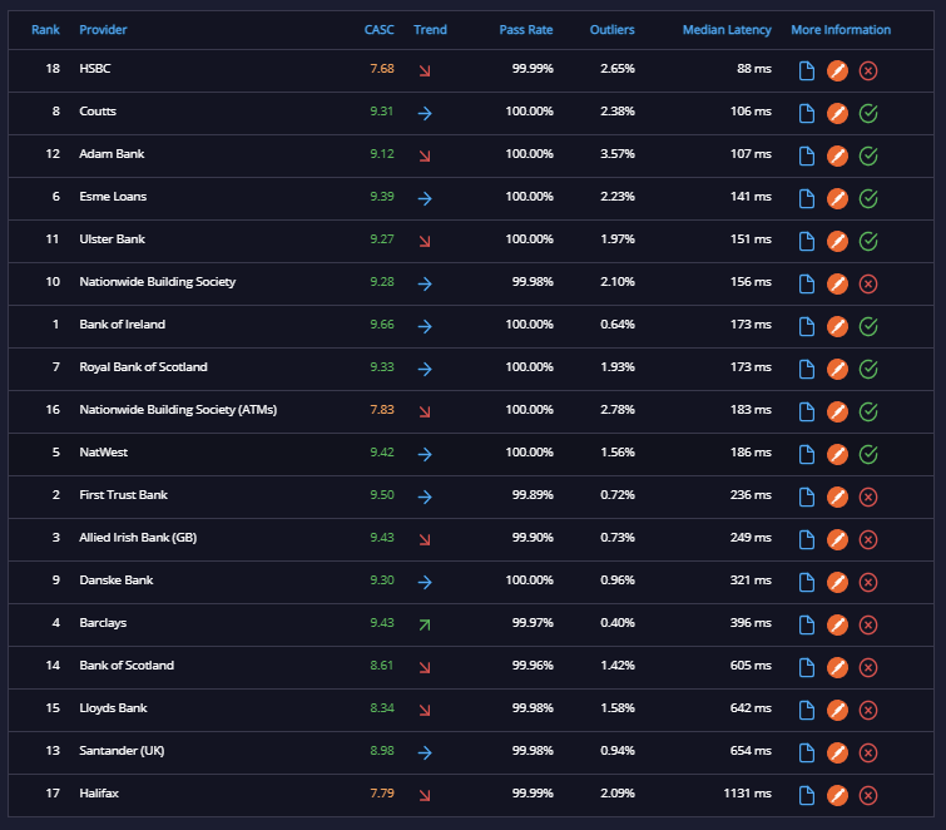The image size is (946, 830).
Task: Open the document icon for Lloyds Bank
Action: coord(806,710)
